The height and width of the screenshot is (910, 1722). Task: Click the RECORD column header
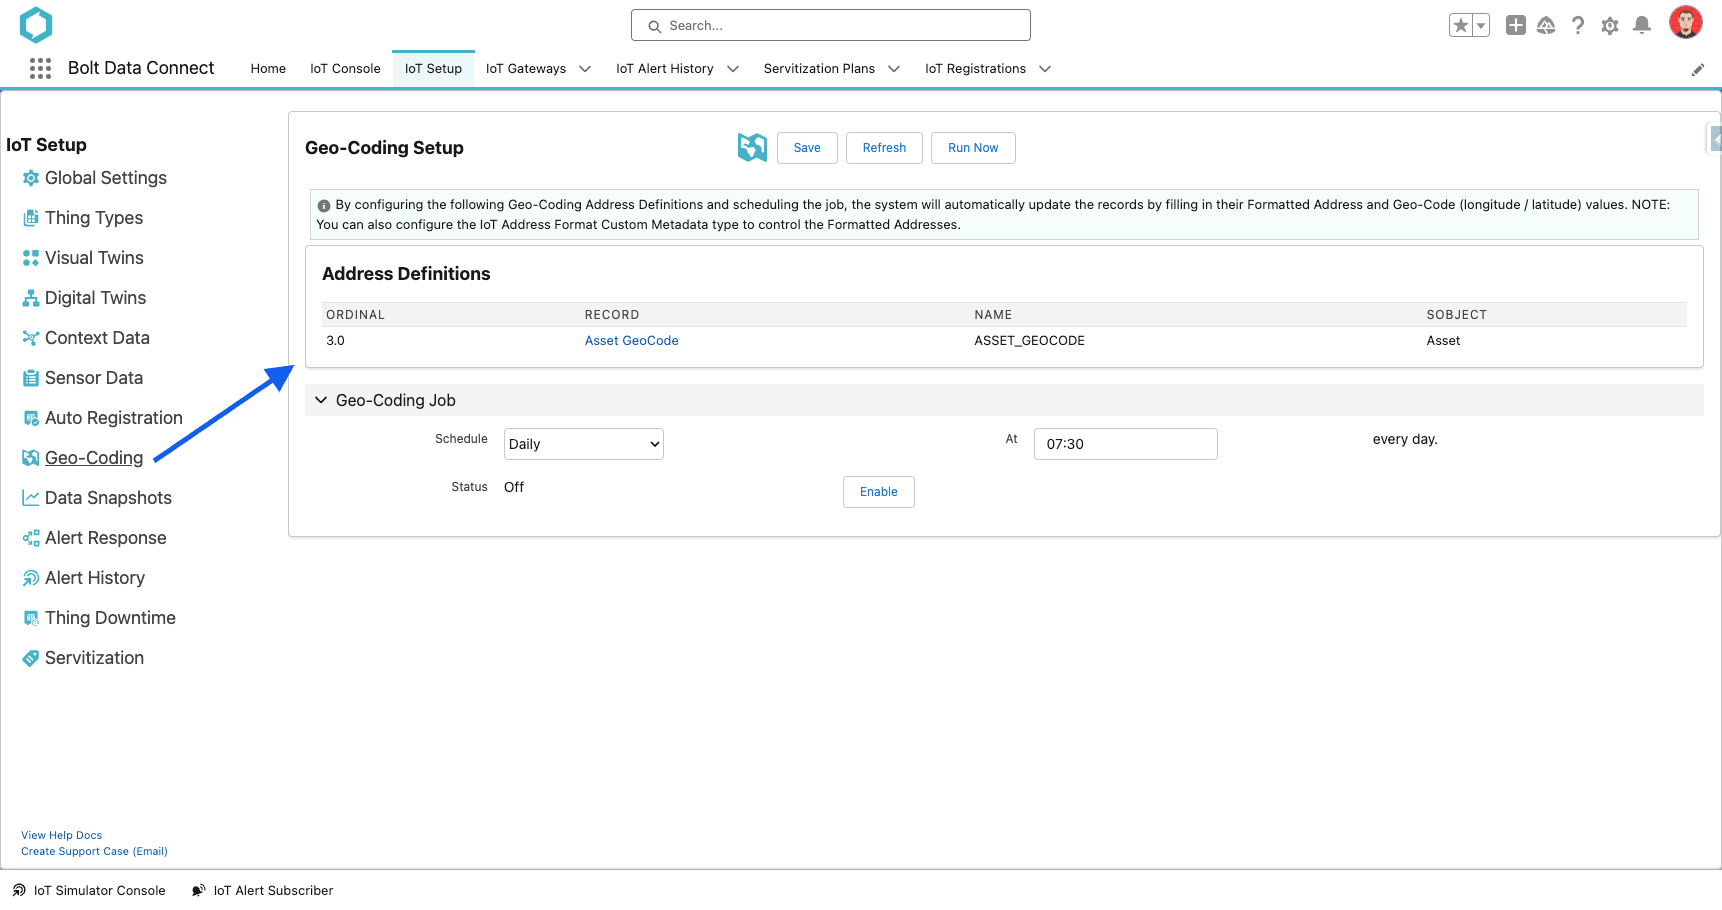point(612,315)
